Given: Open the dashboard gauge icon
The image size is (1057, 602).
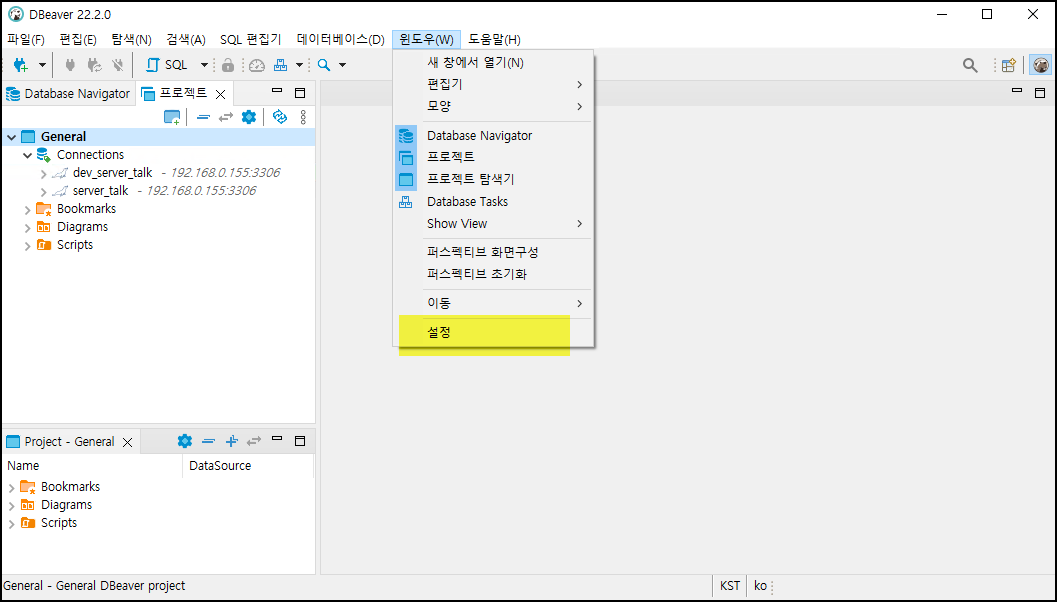Looking at the screenshot, I should pos(257,65).
